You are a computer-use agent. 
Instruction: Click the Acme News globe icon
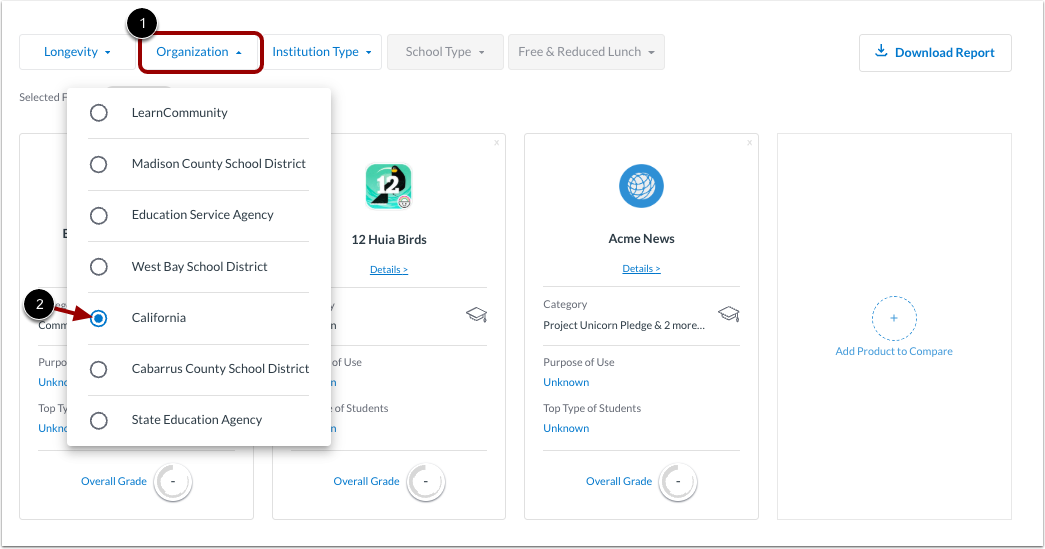pyautogui.click(x=641, y=186)
